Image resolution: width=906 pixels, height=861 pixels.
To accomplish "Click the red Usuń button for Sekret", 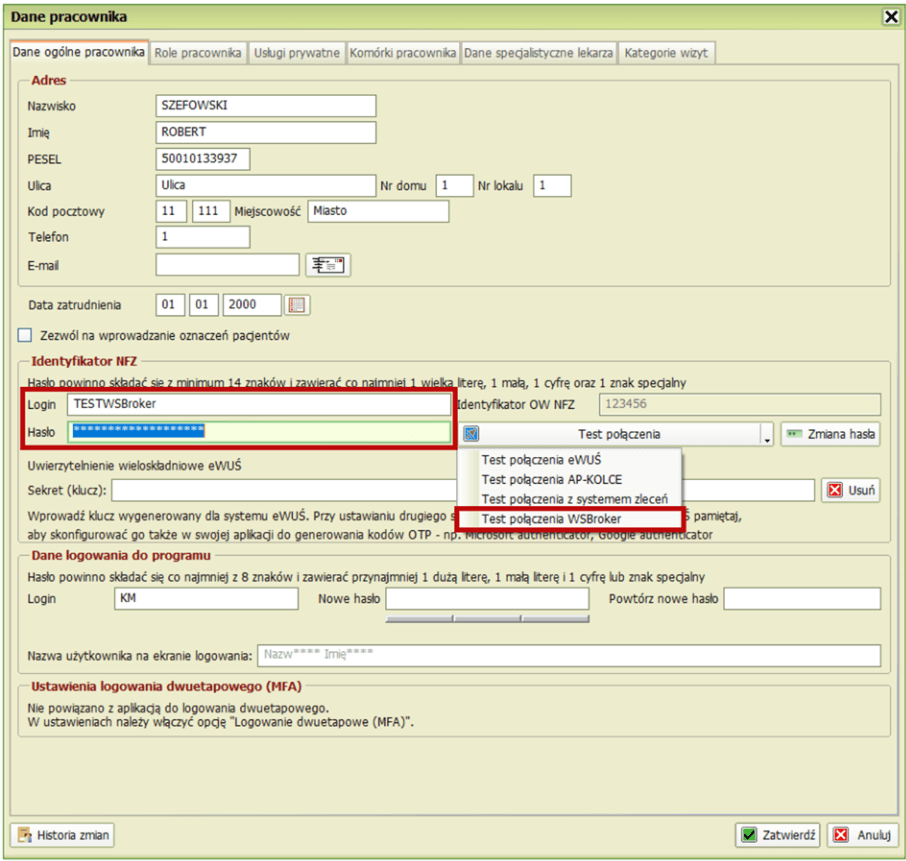I will coord(851,490).
